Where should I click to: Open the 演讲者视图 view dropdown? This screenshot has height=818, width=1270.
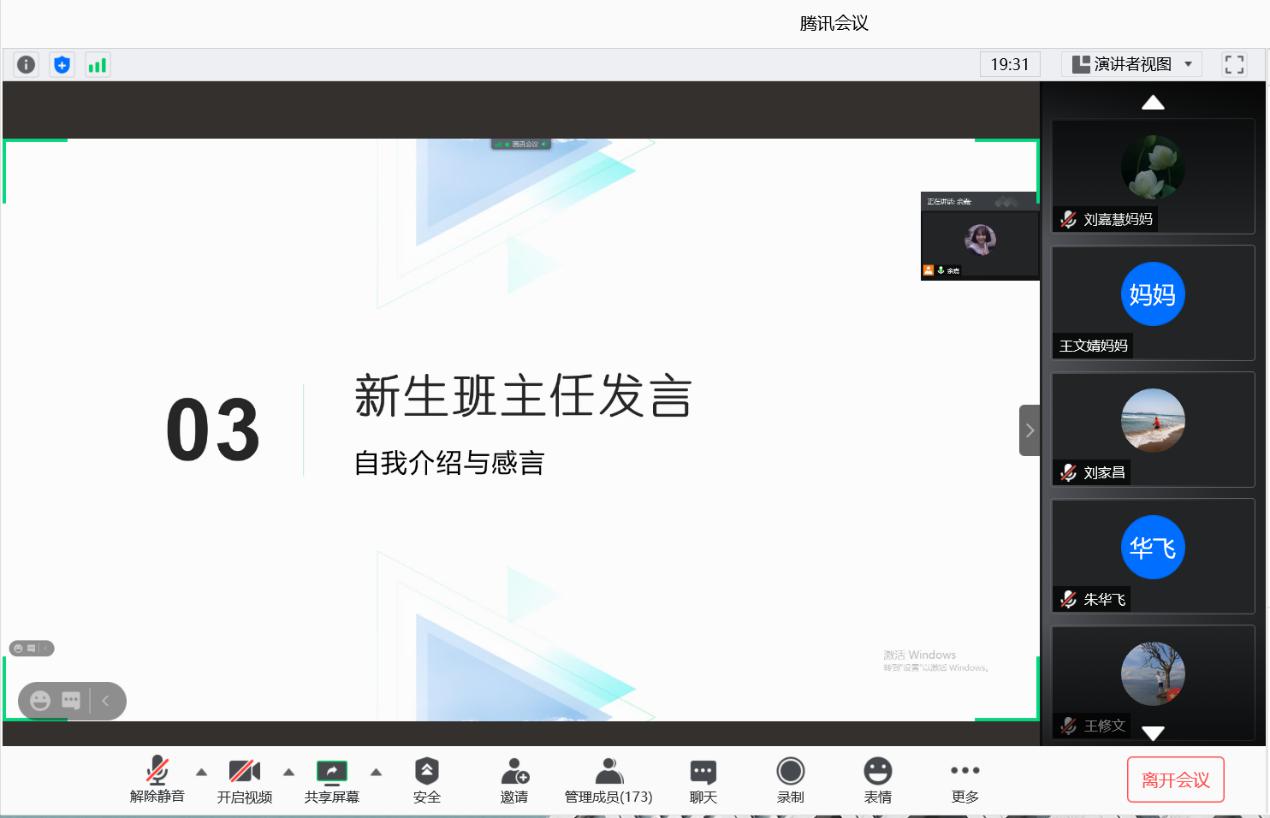1131,65
